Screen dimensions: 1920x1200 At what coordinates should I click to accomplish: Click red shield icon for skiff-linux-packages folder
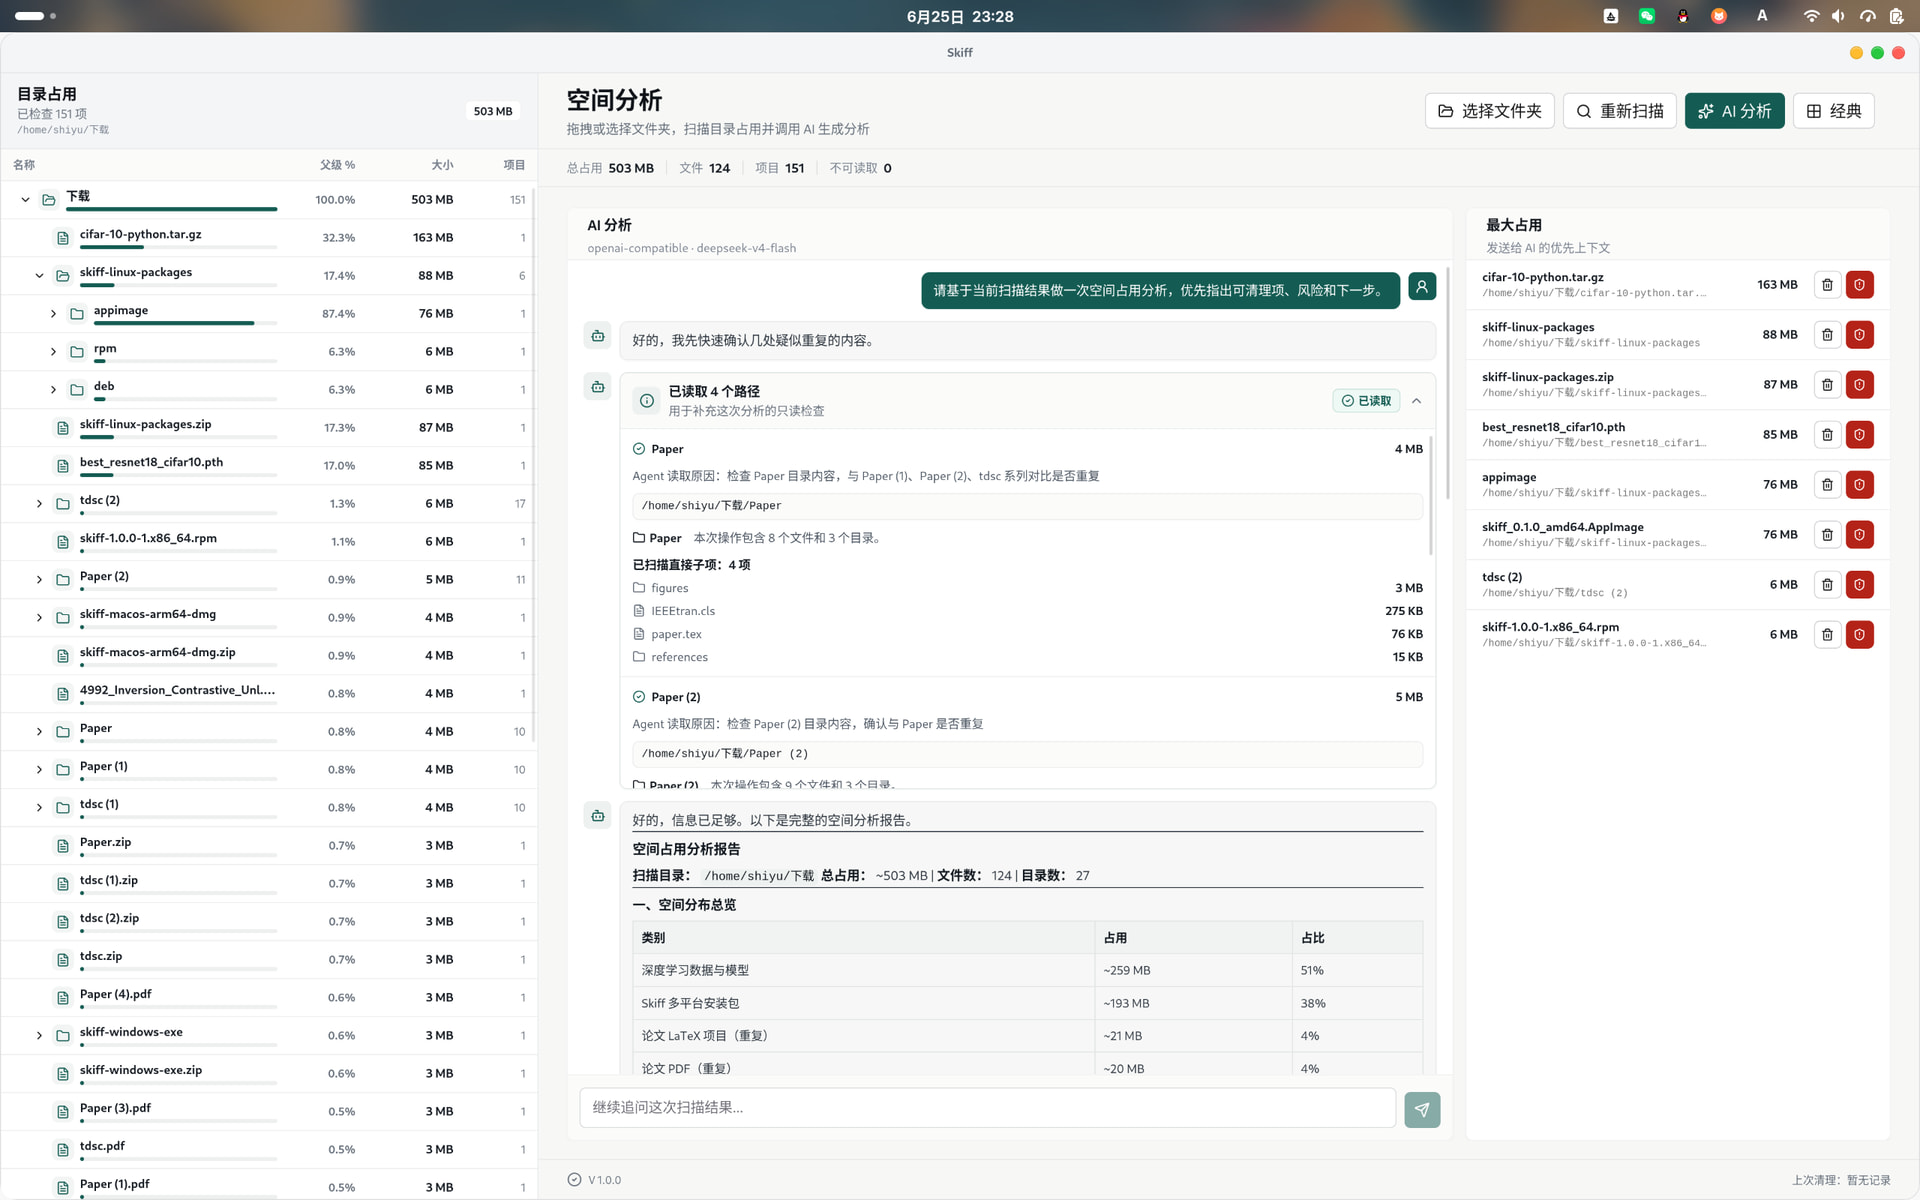pyautogui.click(x=1859, y=335)
